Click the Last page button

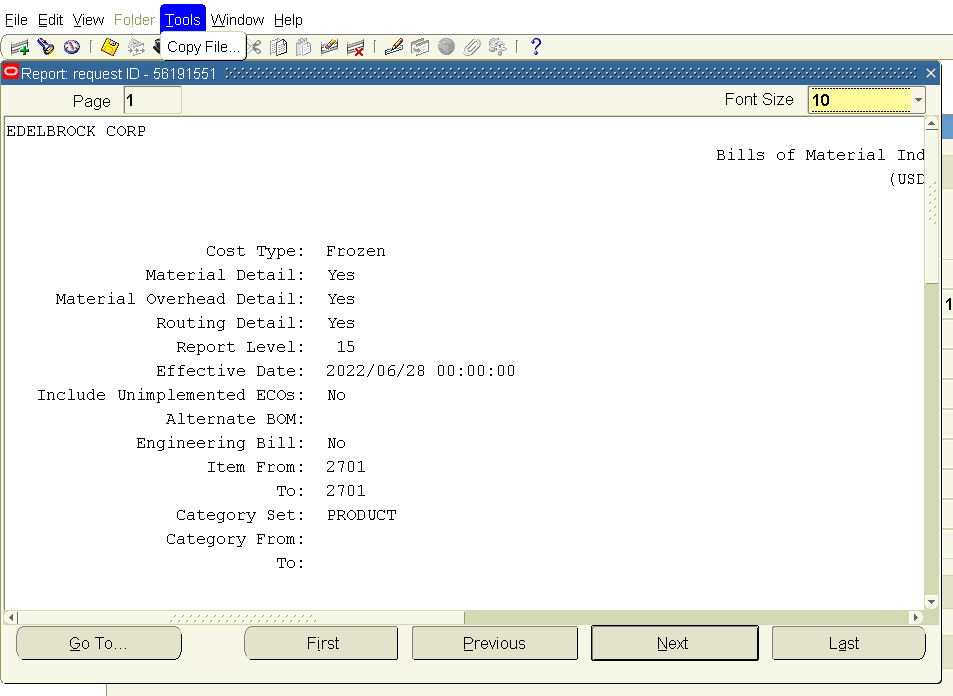click(848, 643)
